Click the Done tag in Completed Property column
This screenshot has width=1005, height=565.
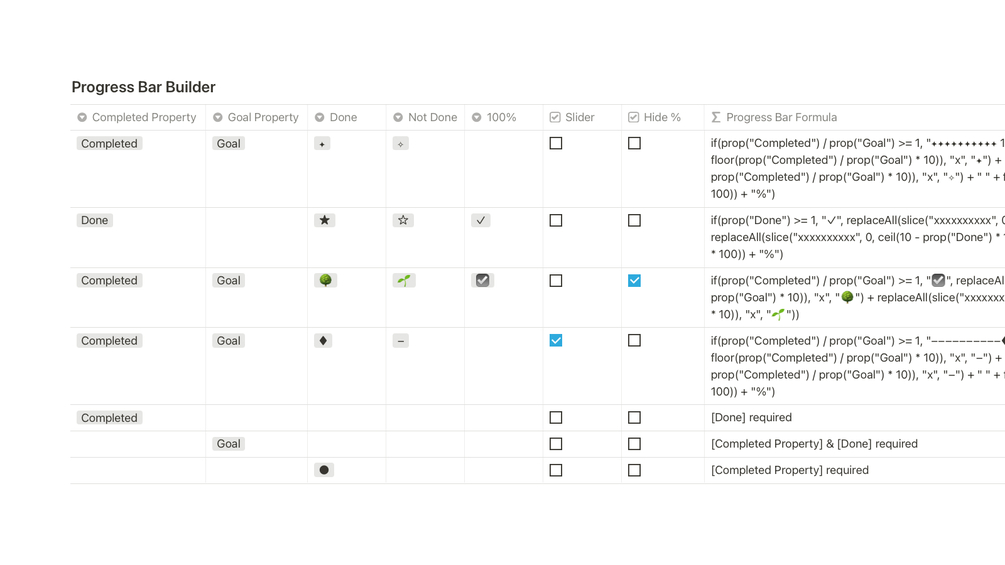point(95,220)
